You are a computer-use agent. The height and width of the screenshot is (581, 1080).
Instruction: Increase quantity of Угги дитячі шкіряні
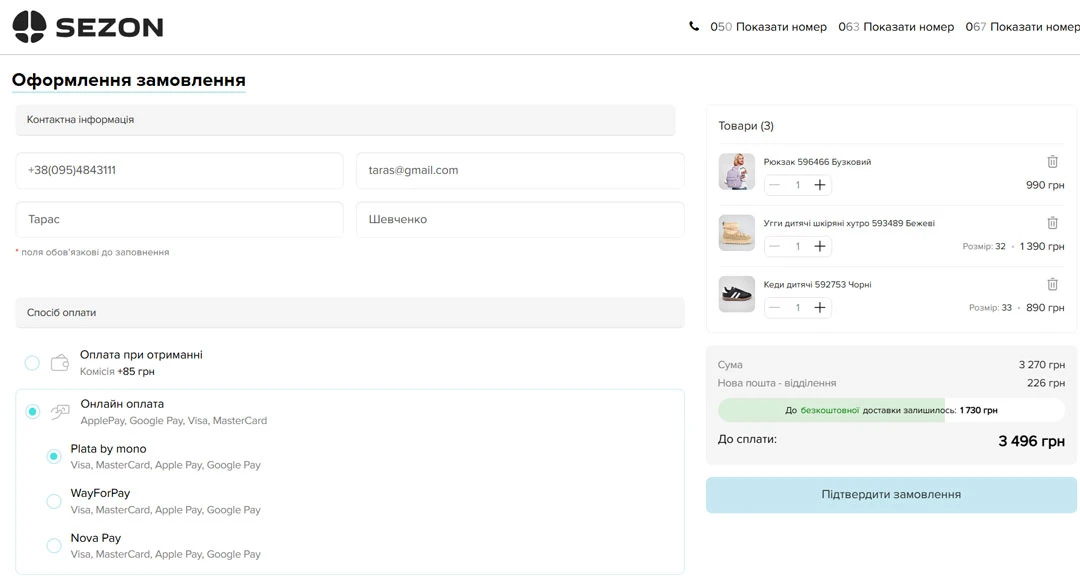[820, 246]
